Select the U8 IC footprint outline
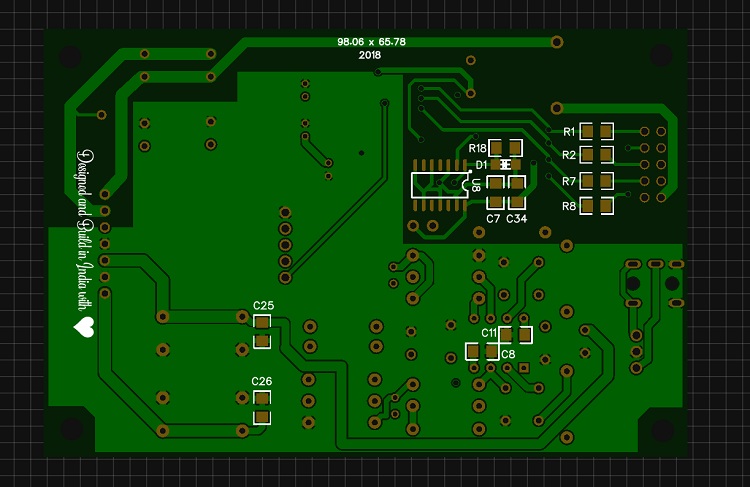The height and width of the screenshot is (487, 750). 440,186
